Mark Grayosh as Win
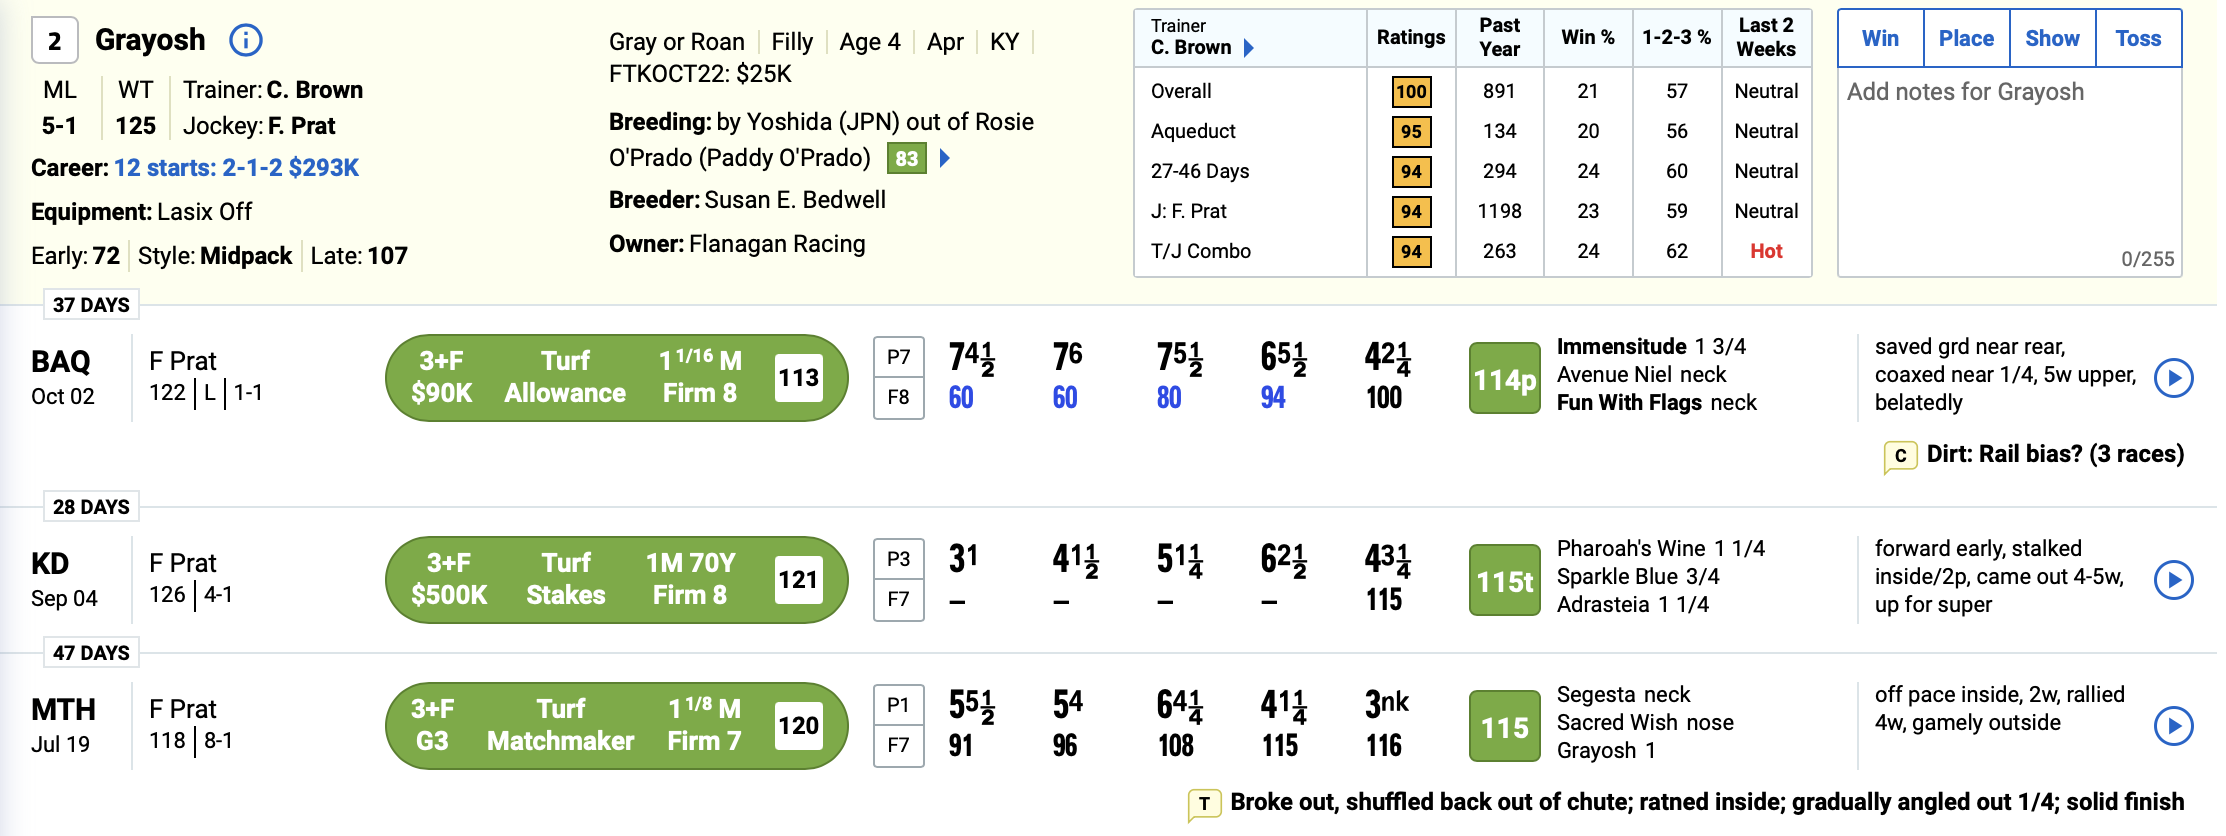The height and width of the screenshot is (836, 2226). click(1880, 39)
